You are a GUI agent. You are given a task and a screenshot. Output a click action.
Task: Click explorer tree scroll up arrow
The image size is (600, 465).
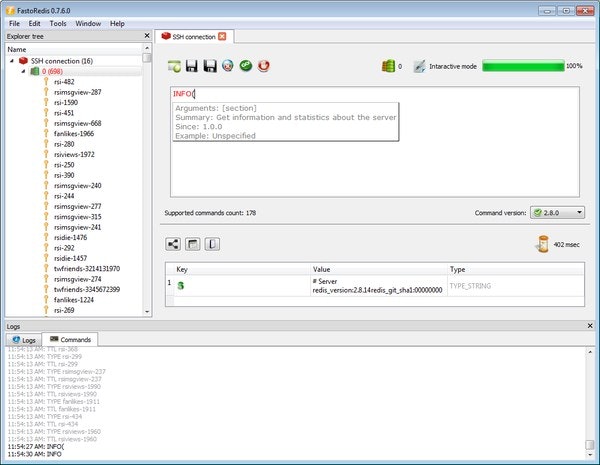pyautogui.click(x=147, y=48)
